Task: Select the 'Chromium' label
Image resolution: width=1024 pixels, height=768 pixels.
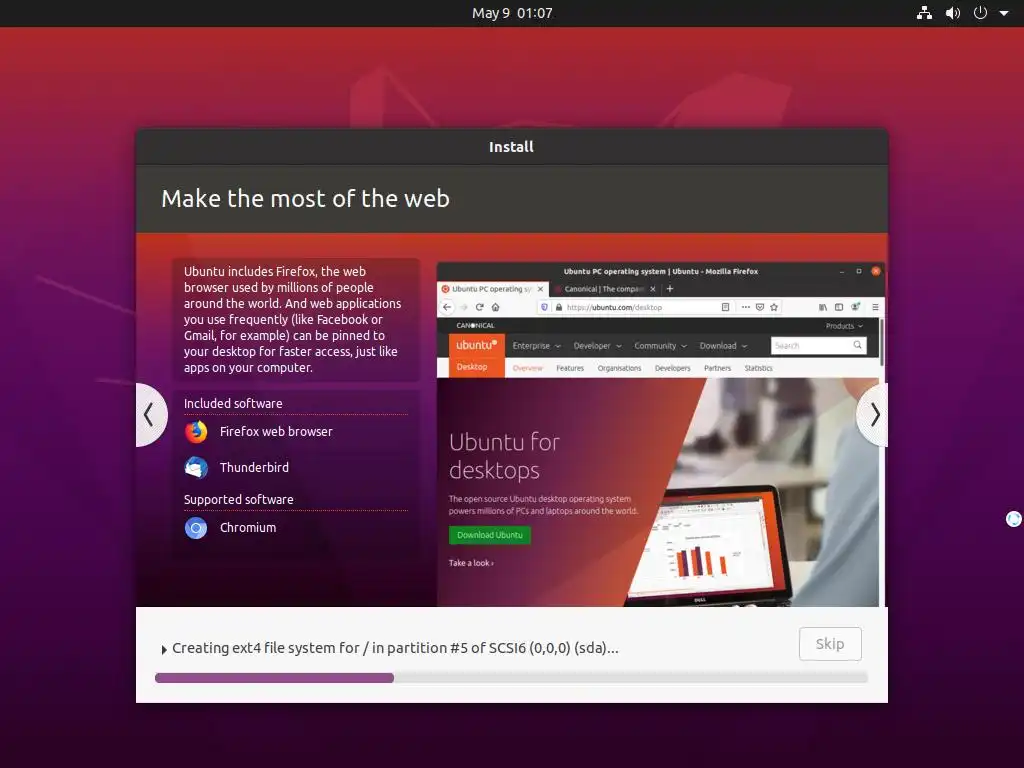Action: (248, 528)
